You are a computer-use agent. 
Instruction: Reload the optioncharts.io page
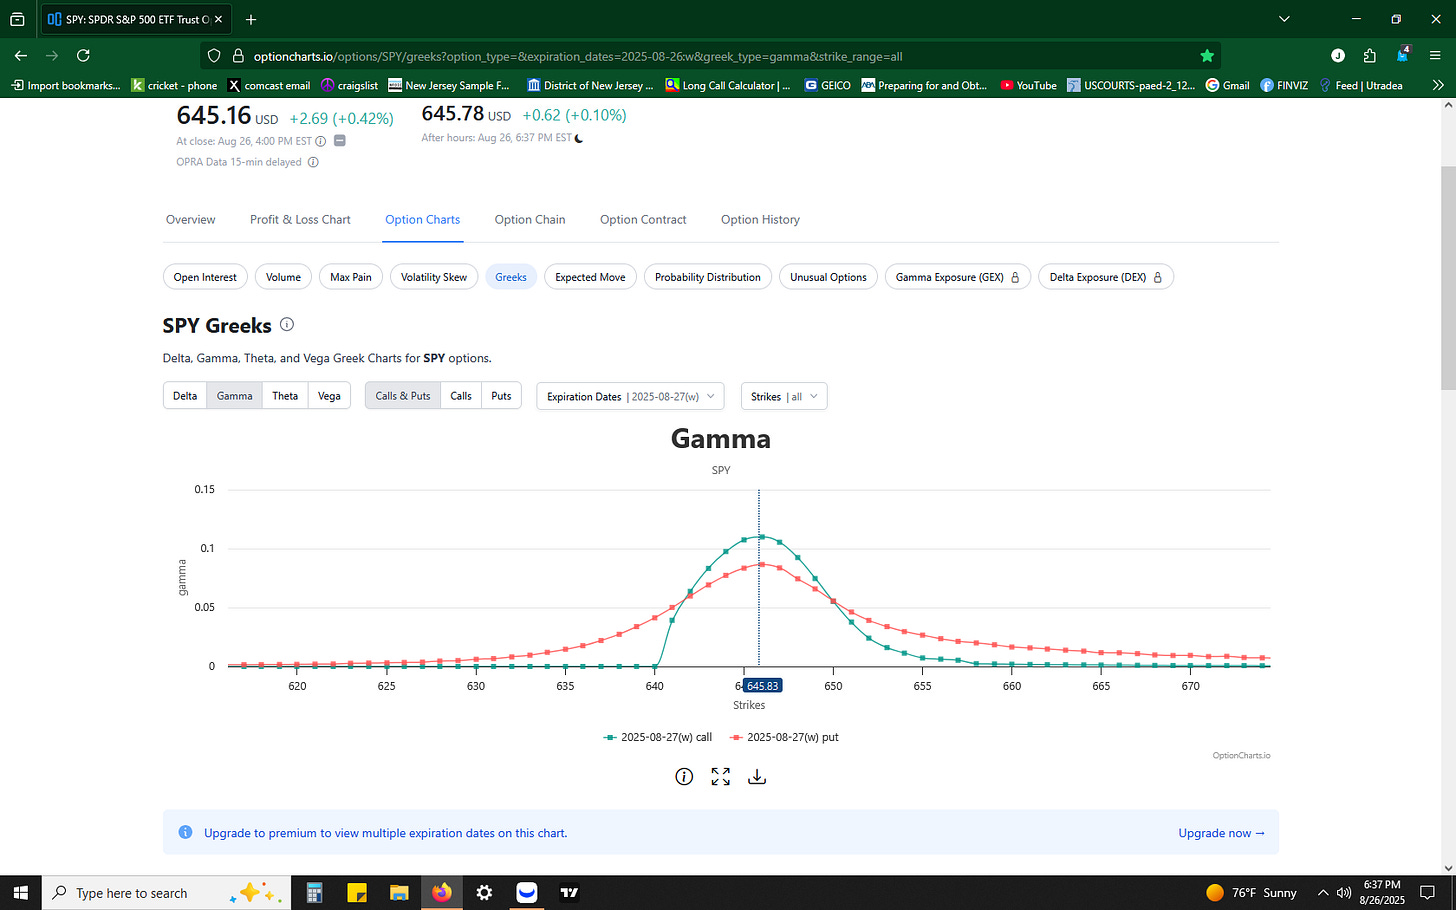tap(83, 56)
